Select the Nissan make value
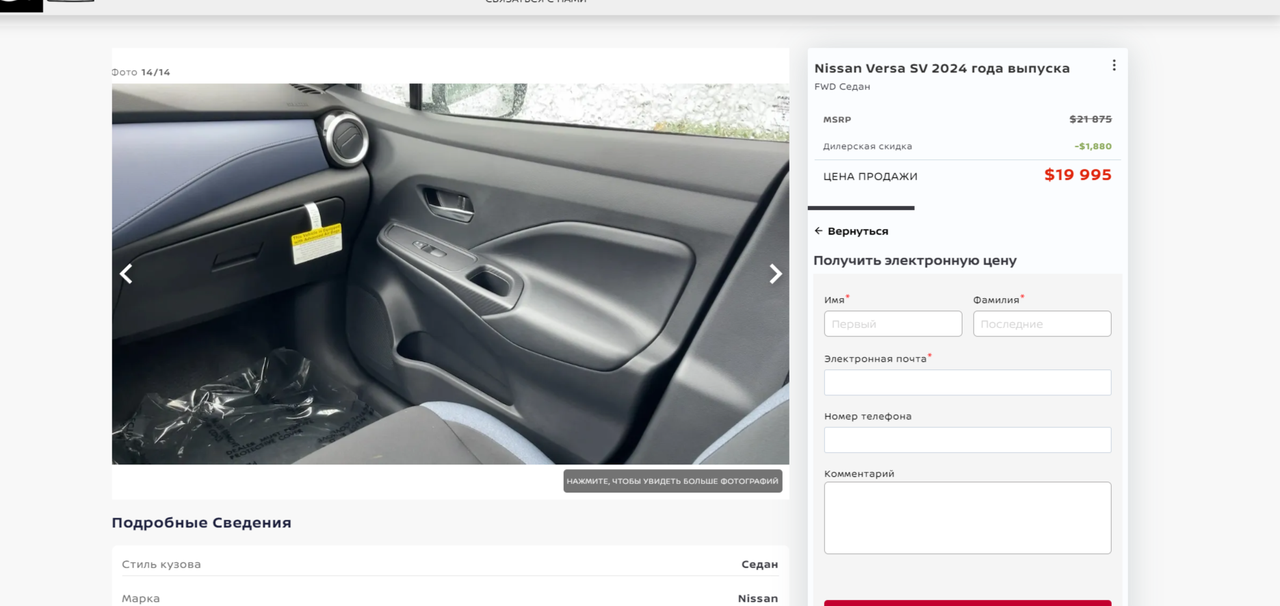The height and width of the screenshot is (606, 1280). click(758, 598)
